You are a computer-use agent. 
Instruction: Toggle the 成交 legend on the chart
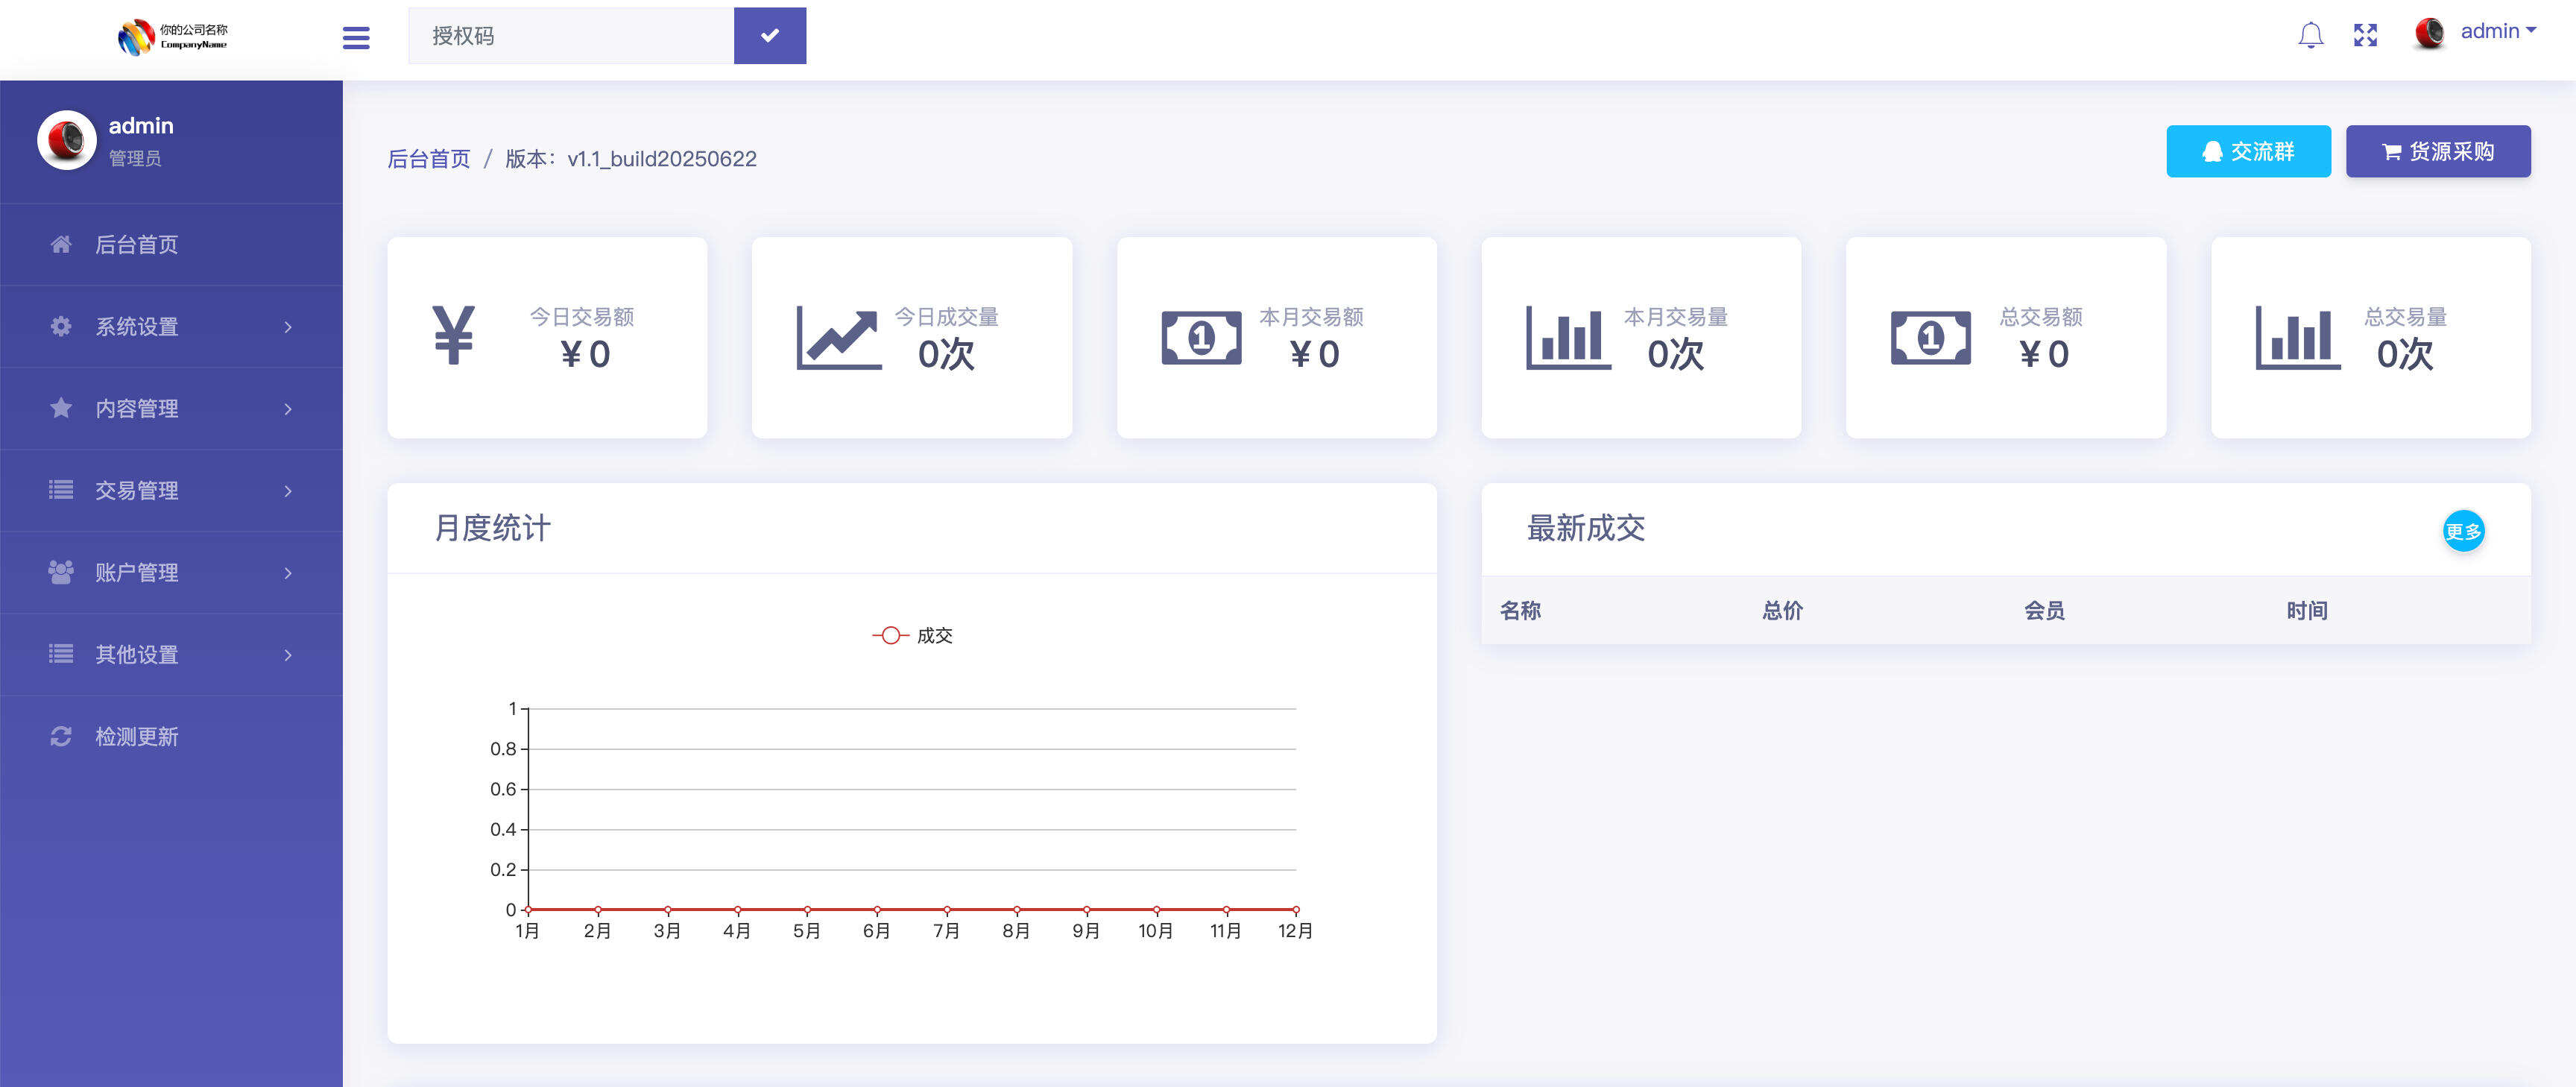pyautogui.click(x=912, y=634)
